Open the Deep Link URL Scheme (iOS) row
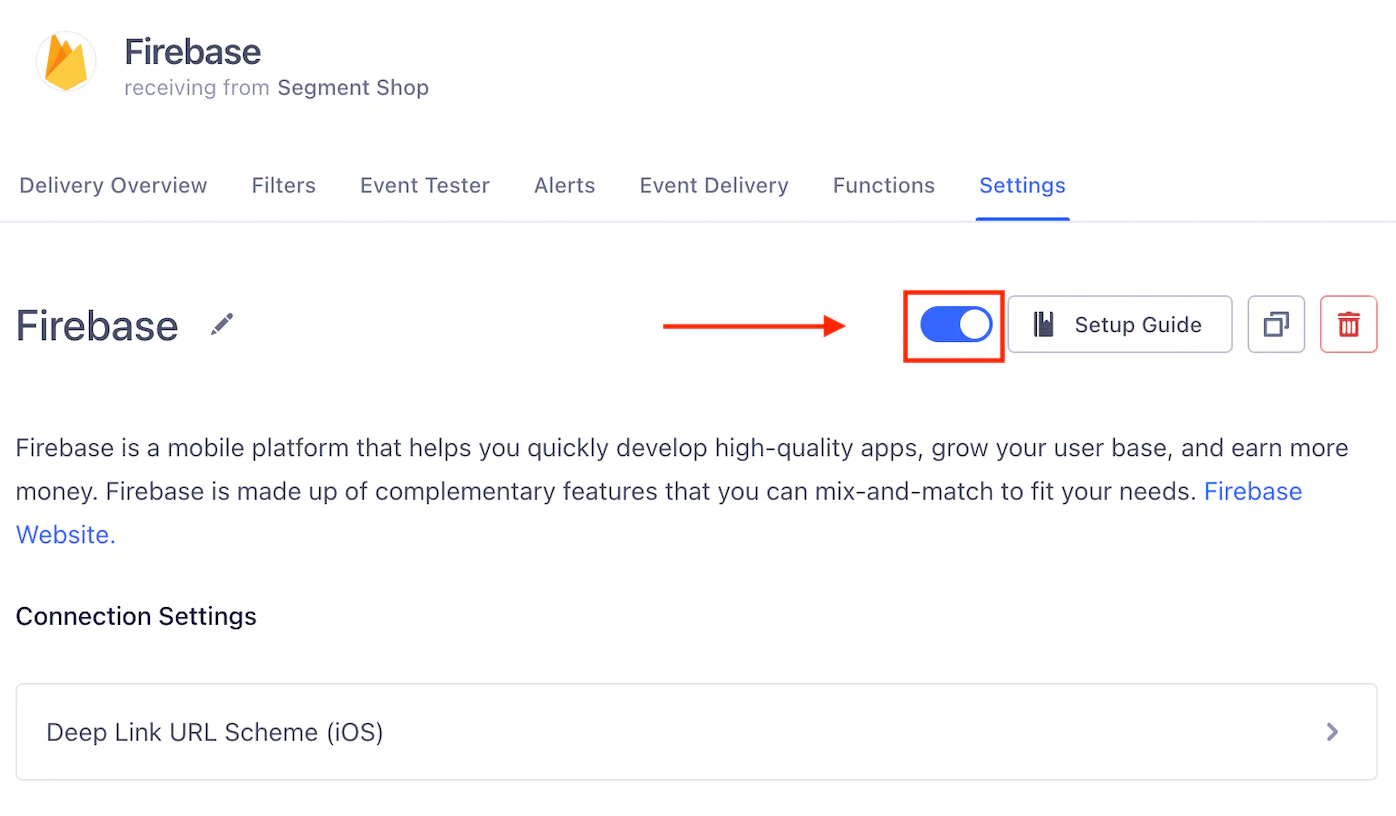 coord(696,732)
